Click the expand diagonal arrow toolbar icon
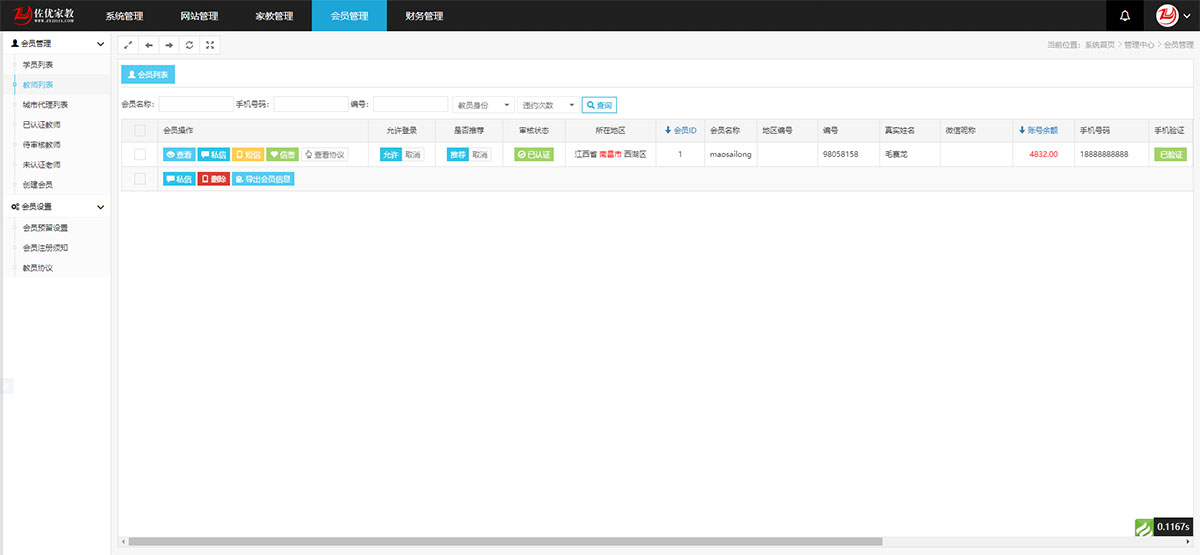This screenshot has height=555, width=1200. 128,45
